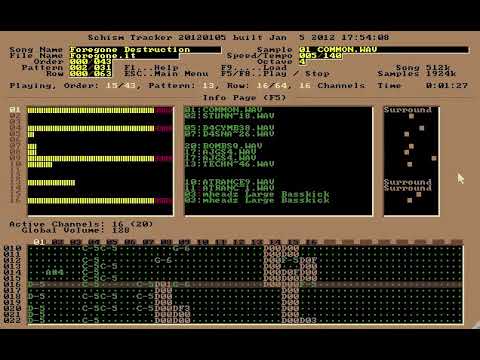The height and width of the screenshot is (360, 480).
Task: Click the Octave value 4
Action: coord(302,62)
